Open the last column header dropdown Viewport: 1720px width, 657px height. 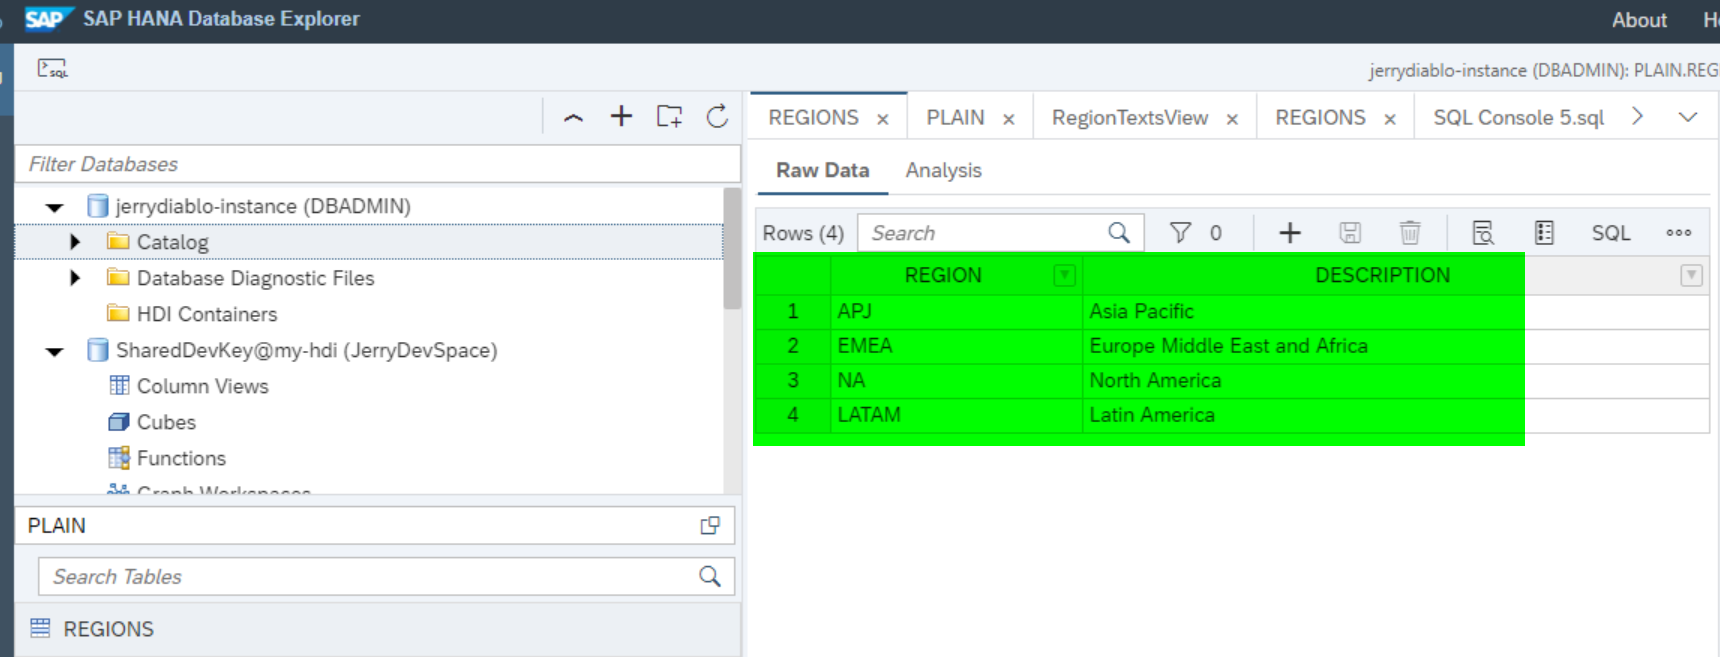tap(1691, 275)
